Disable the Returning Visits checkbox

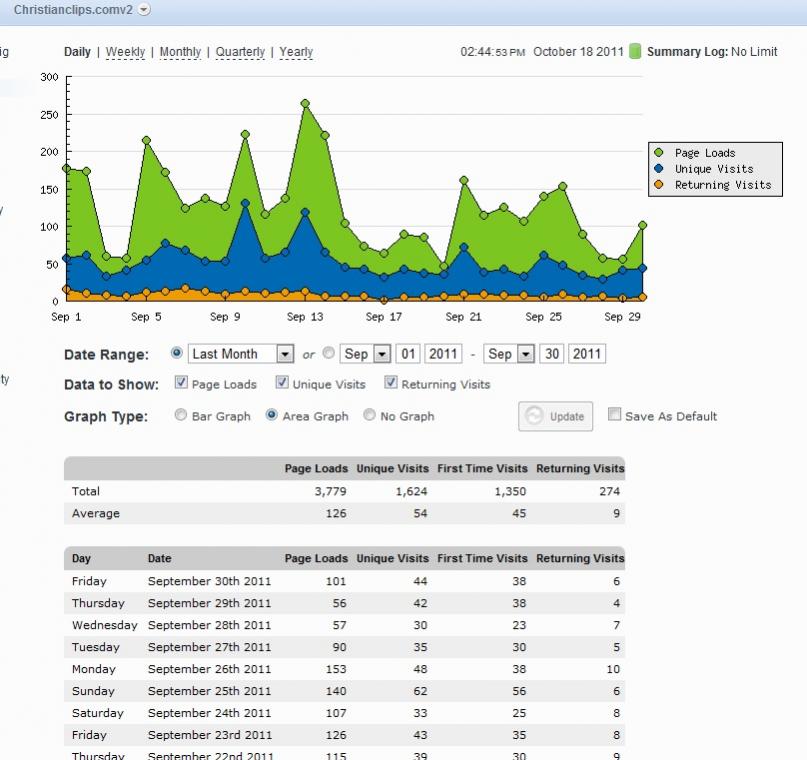(x=391, y=383)
